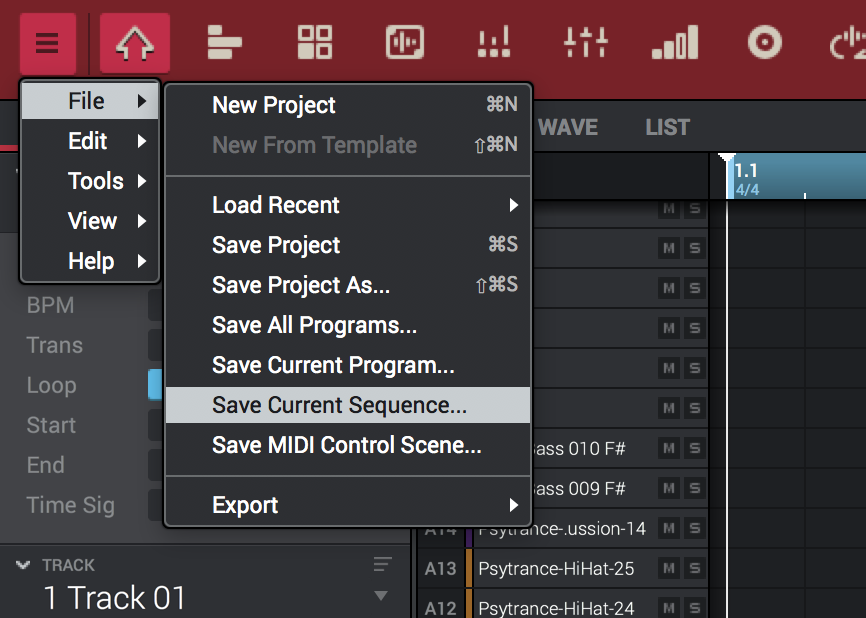The image size is (866, 618).
Task: Mute the Psytrance-HiHat-25 track
Action: point(668,568)
